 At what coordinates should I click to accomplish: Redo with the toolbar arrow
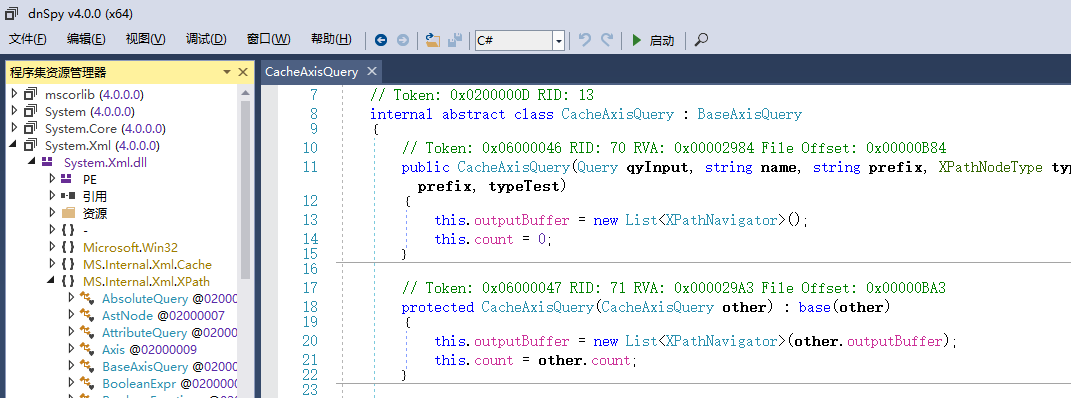tap(607, 40)
